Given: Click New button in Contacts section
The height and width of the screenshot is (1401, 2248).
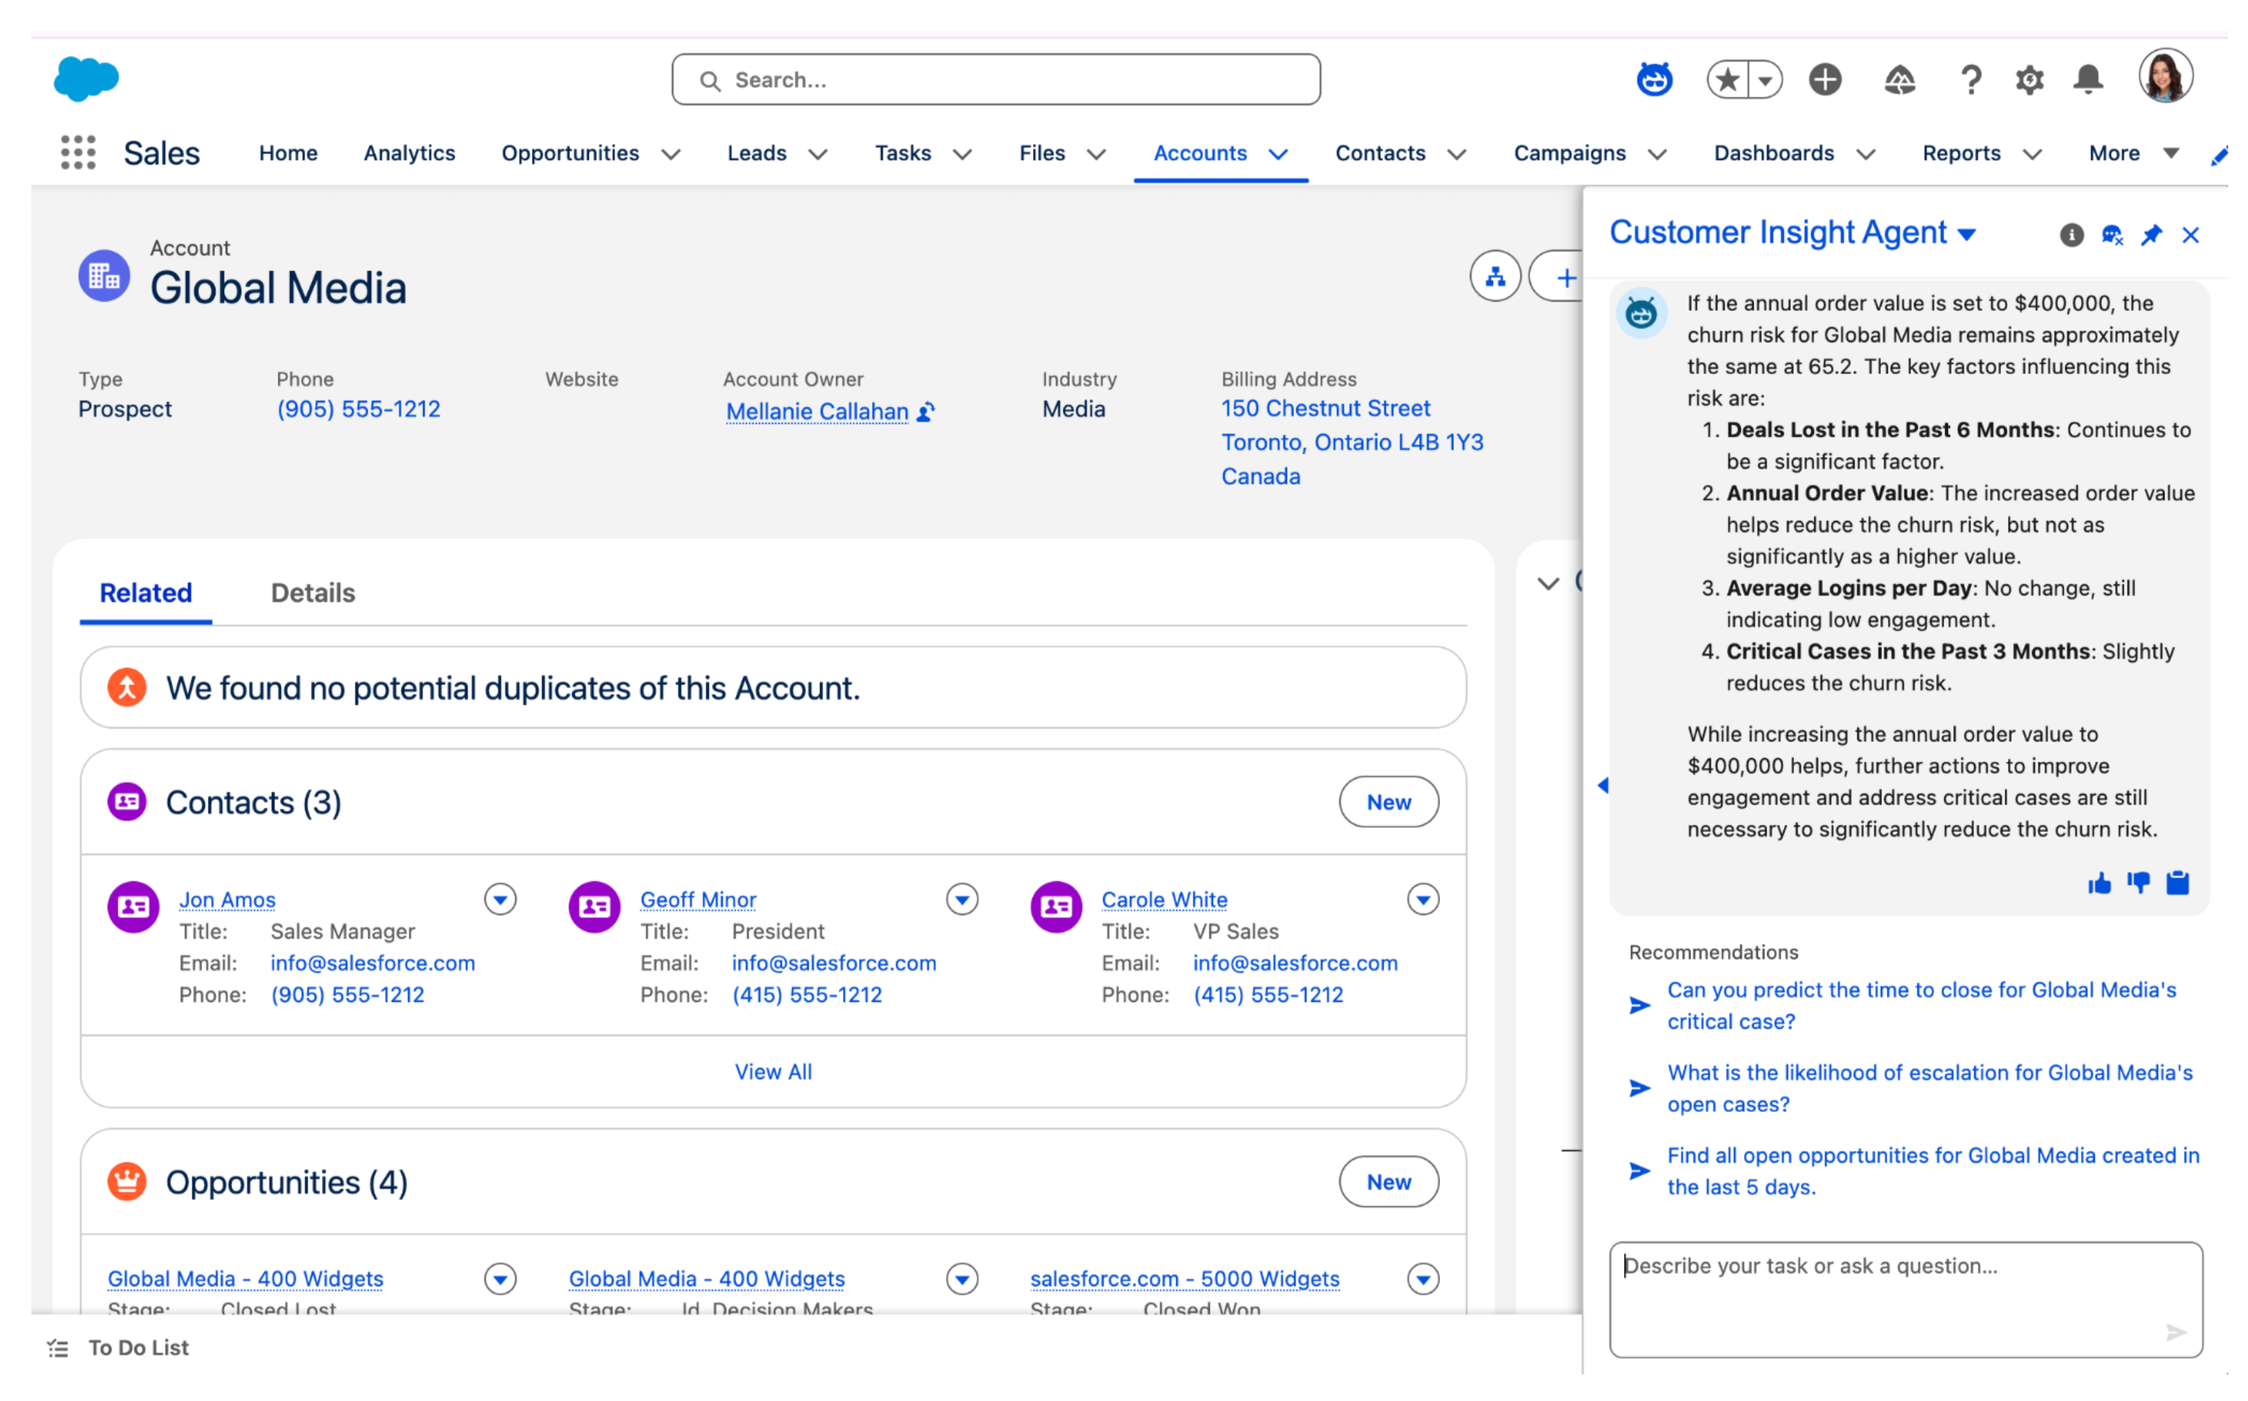Looking at the screenshot, I should pyautogui.click(x=1387, y=802).
